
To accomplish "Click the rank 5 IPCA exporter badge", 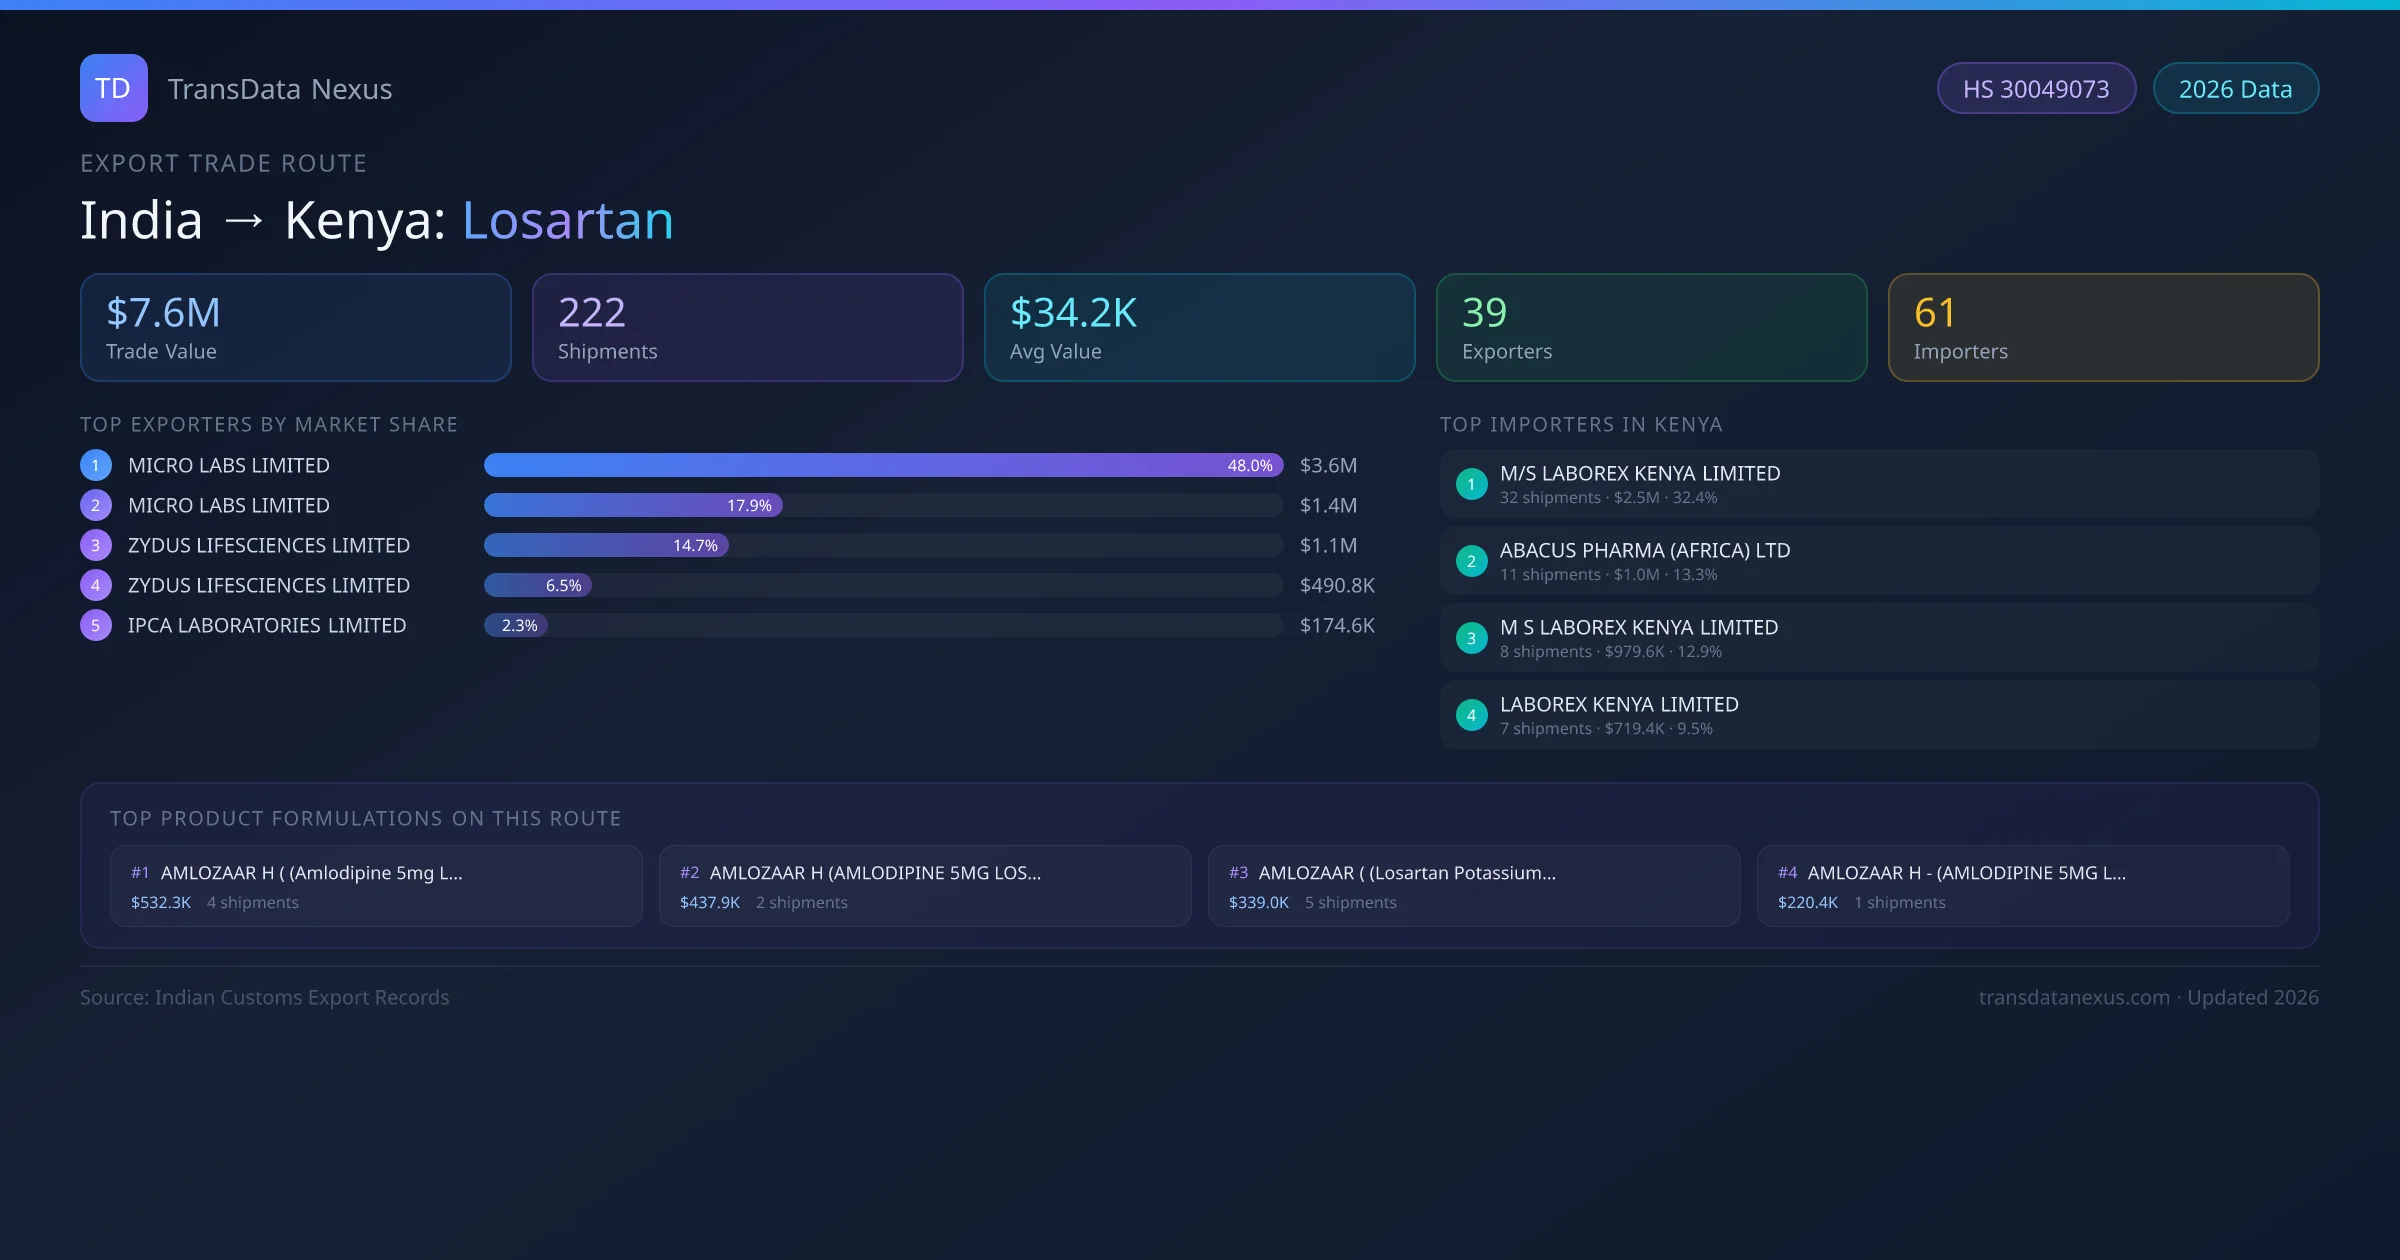I will pos(96,625).
